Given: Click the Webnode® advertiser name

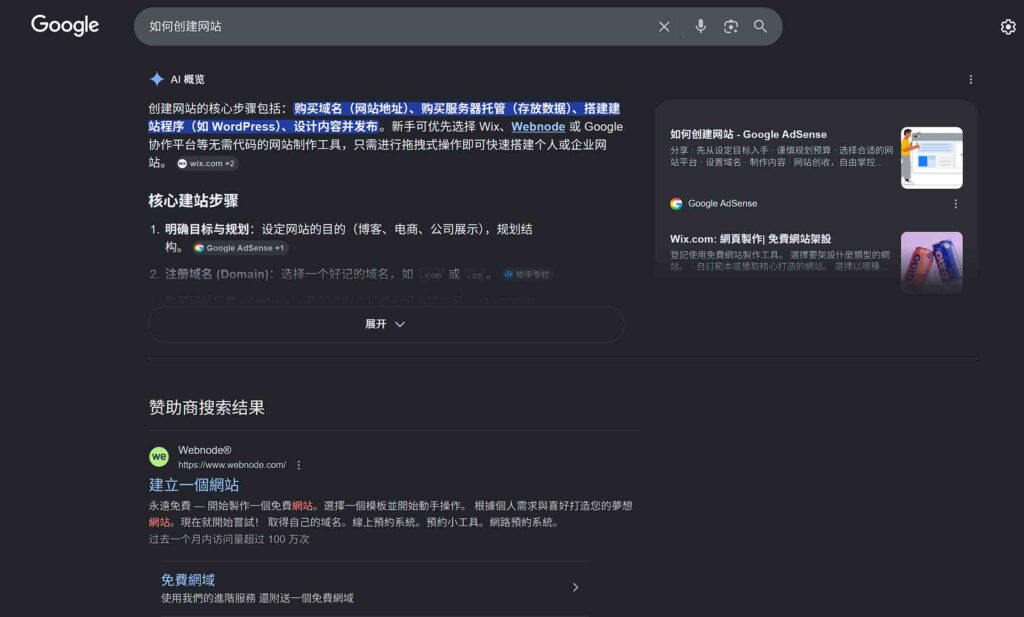Looking at the screenshot, I should [204, 450].
